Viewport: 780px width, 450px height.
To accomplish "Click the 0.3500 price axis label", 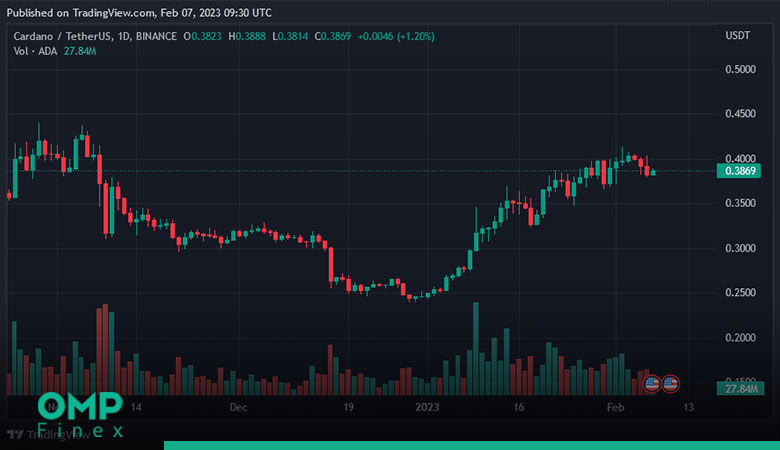I will click(740, 203).
